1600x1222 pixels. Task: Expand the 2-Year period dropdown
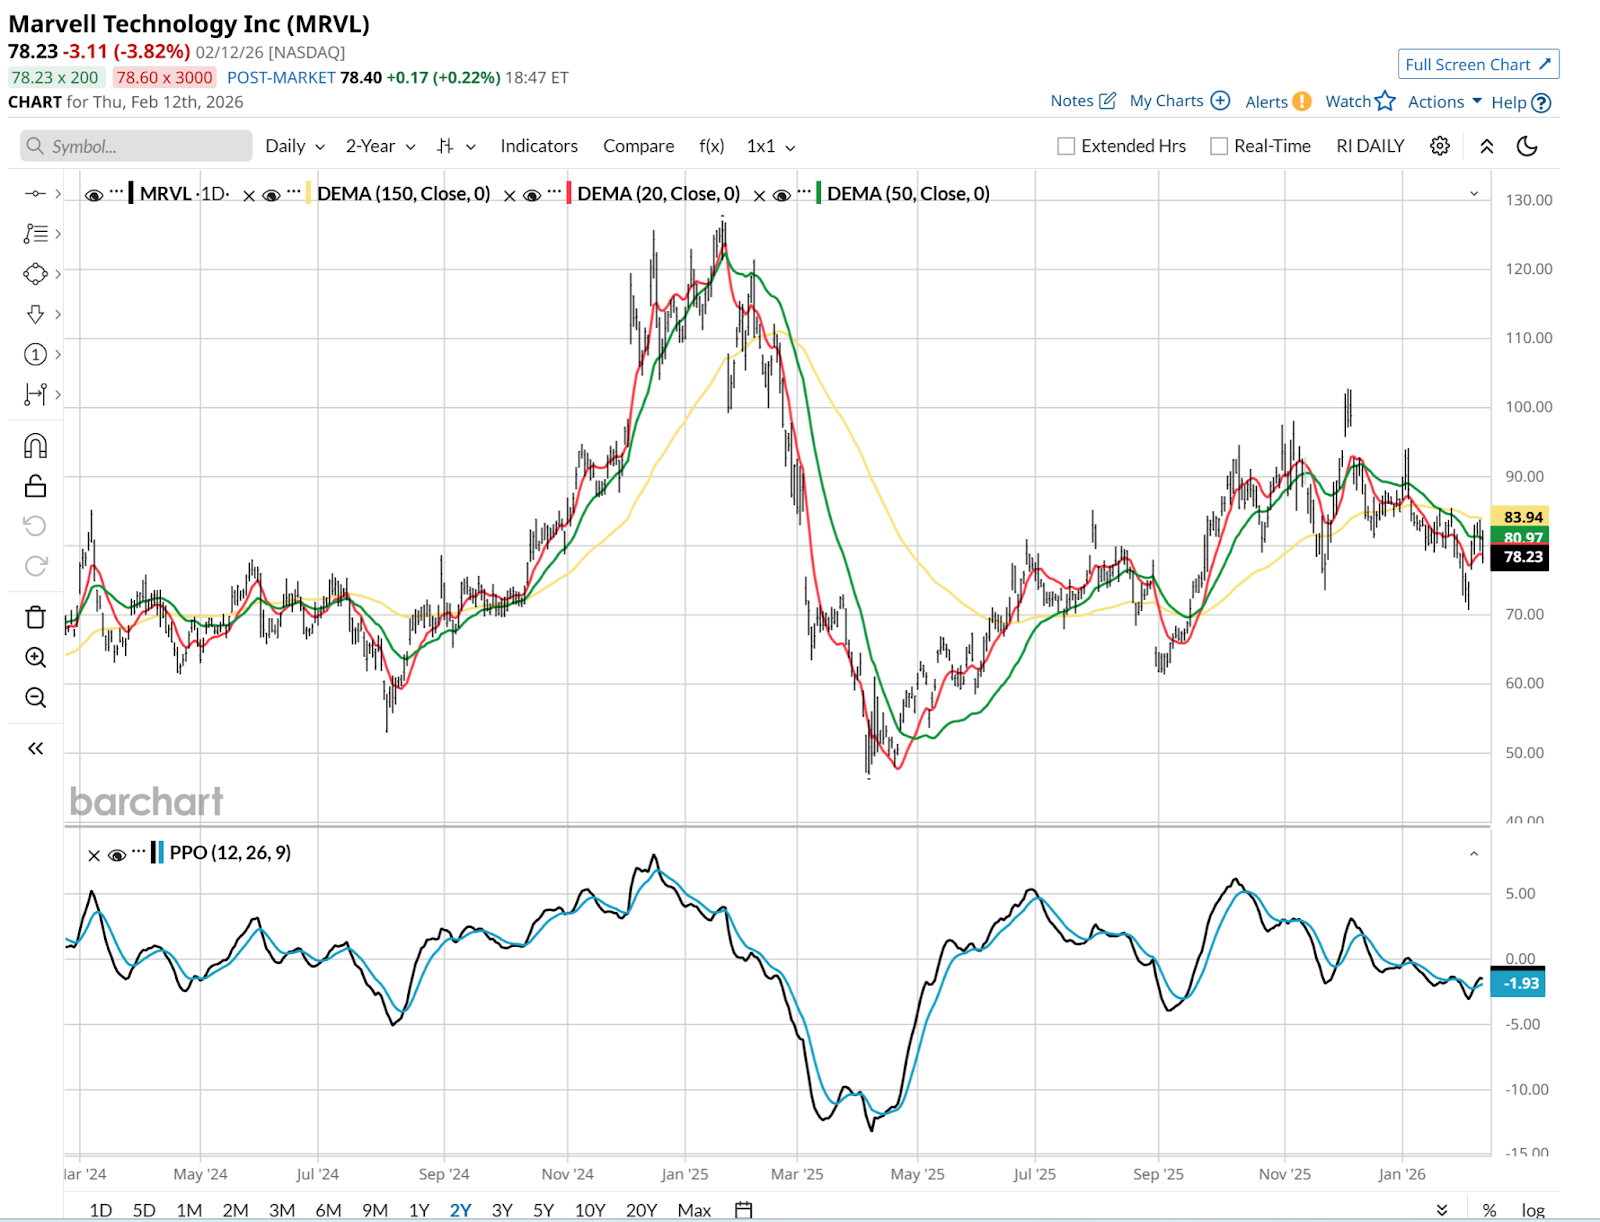380,146
